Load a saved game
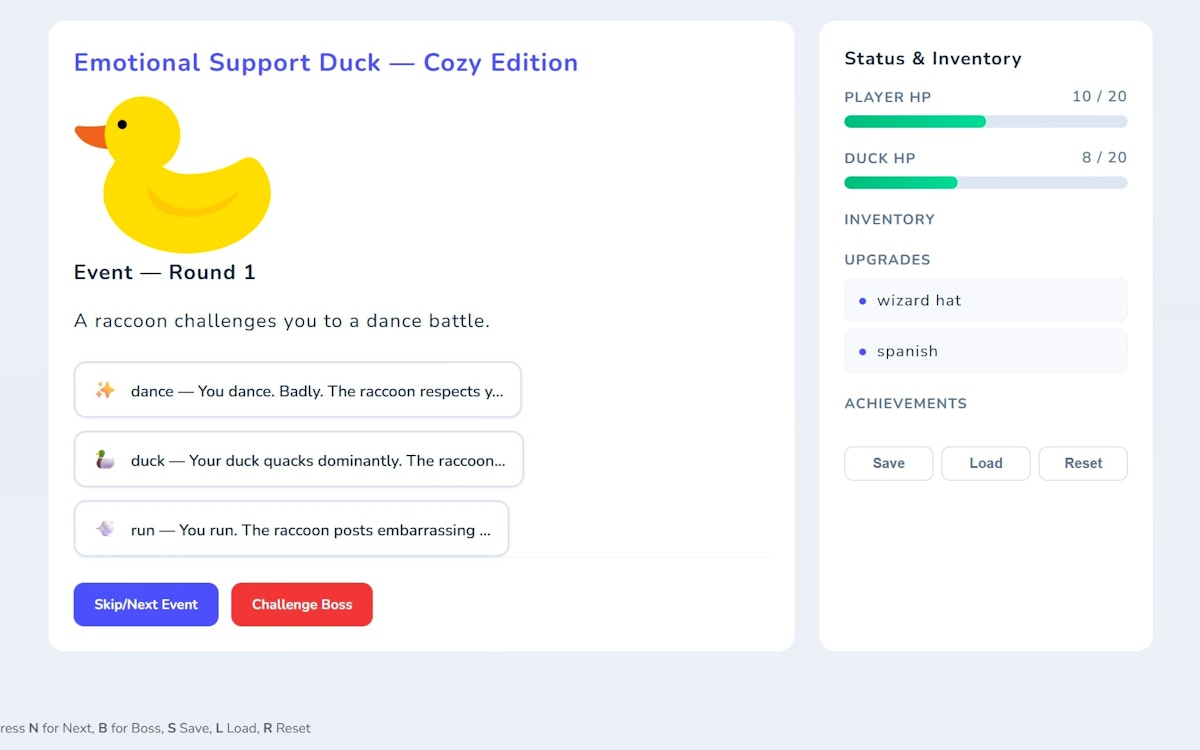The image size is (1200, 750). pyautogui.click(x=986, y=463)
